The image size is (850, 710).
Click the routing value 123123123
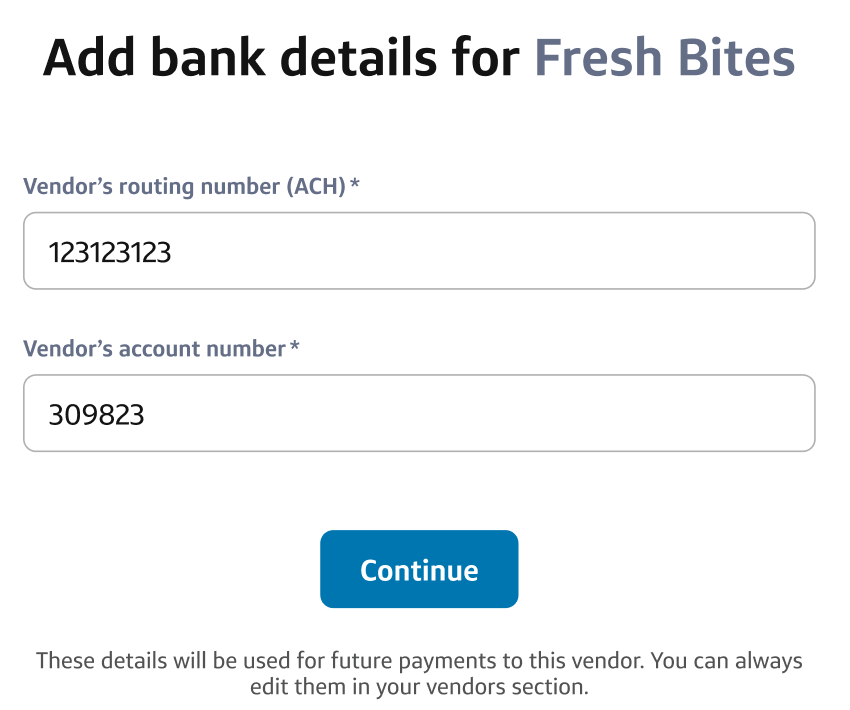click(x=110, y=252)
